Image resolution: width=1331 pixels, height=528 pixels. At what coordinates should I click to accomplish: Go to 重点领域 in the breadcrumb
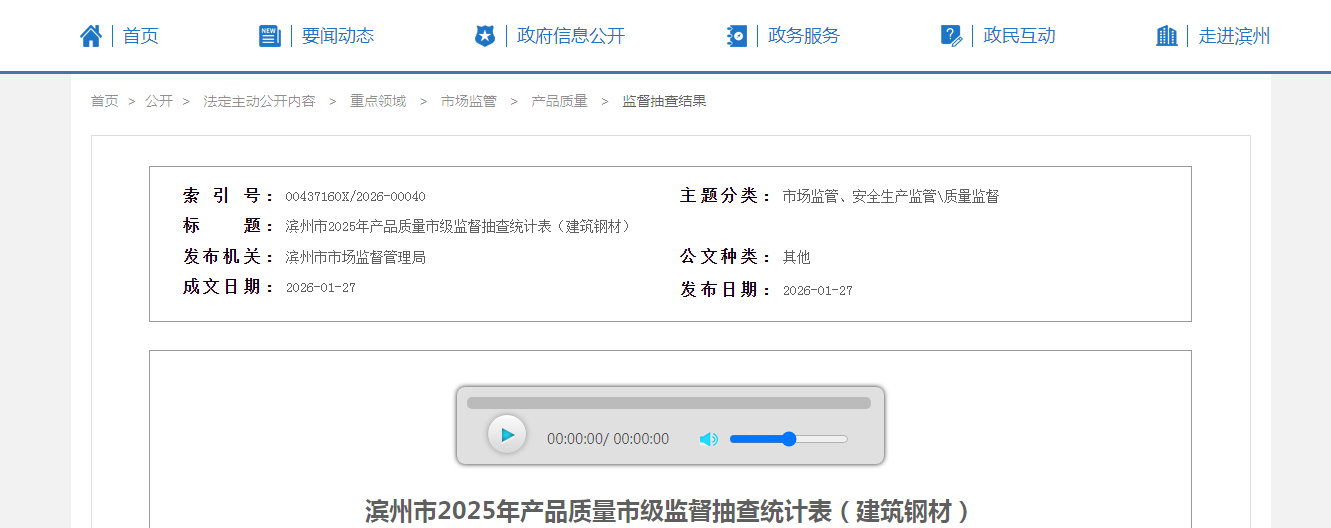(x=378, y=101)
